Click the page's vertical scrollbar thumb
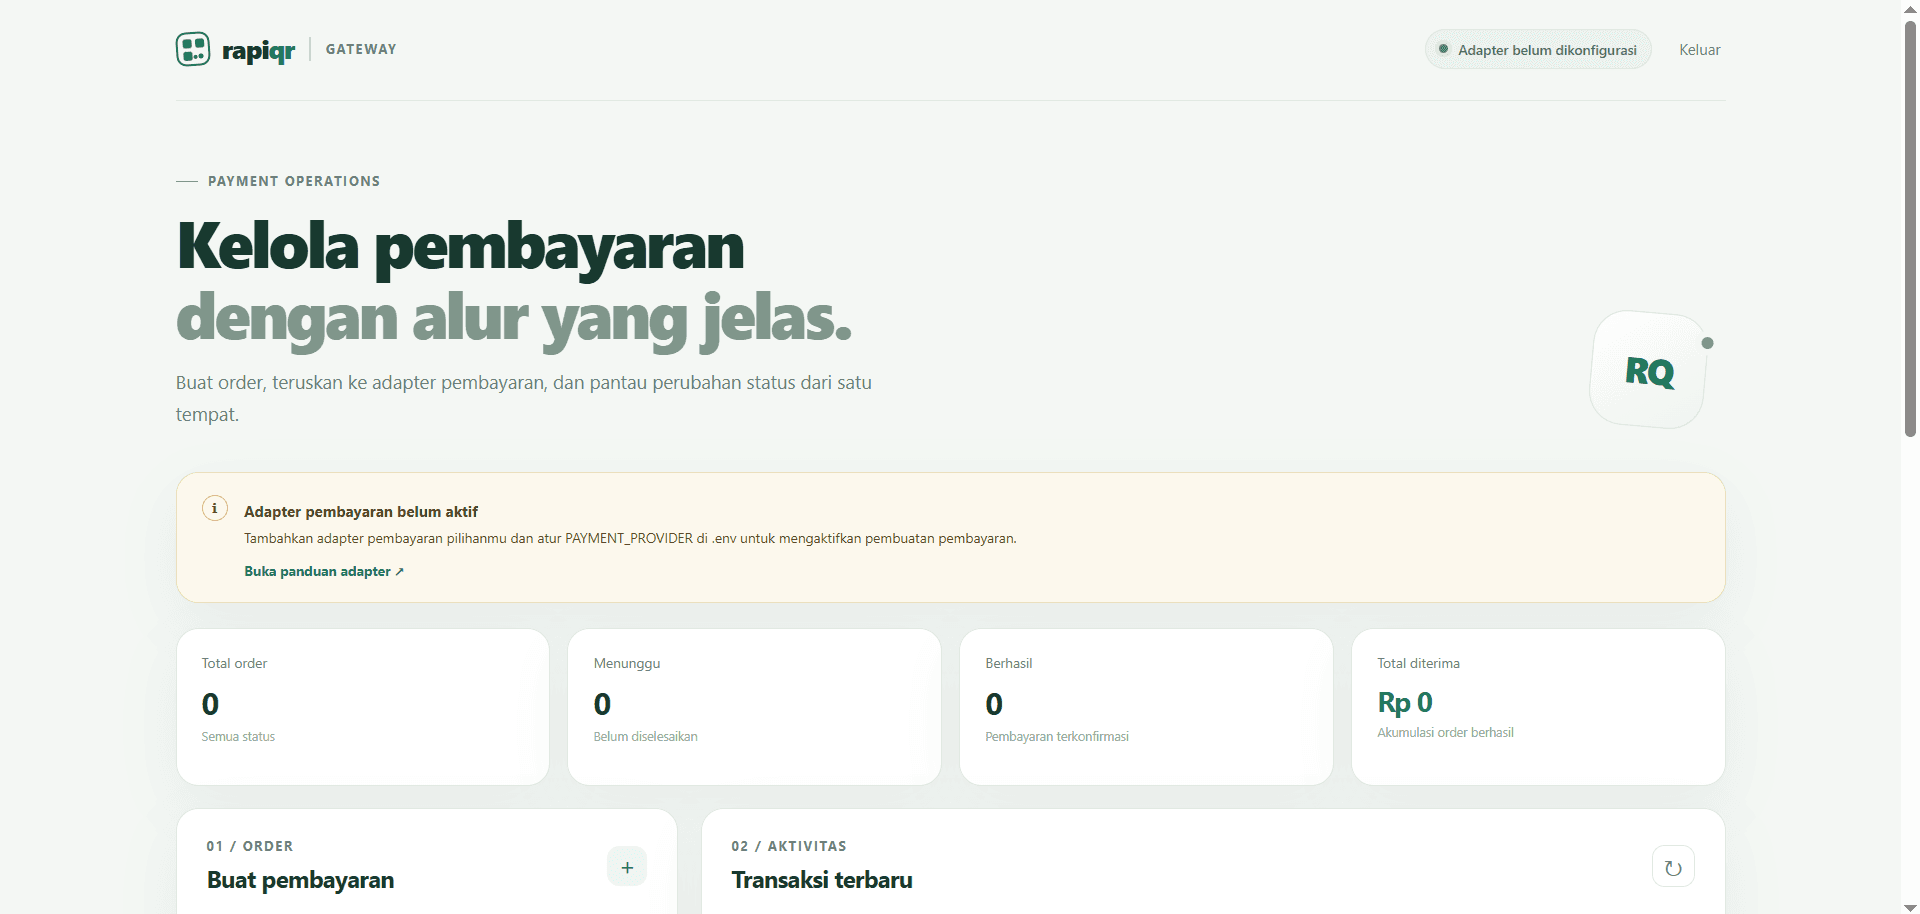 click(x=1910, y=228)
